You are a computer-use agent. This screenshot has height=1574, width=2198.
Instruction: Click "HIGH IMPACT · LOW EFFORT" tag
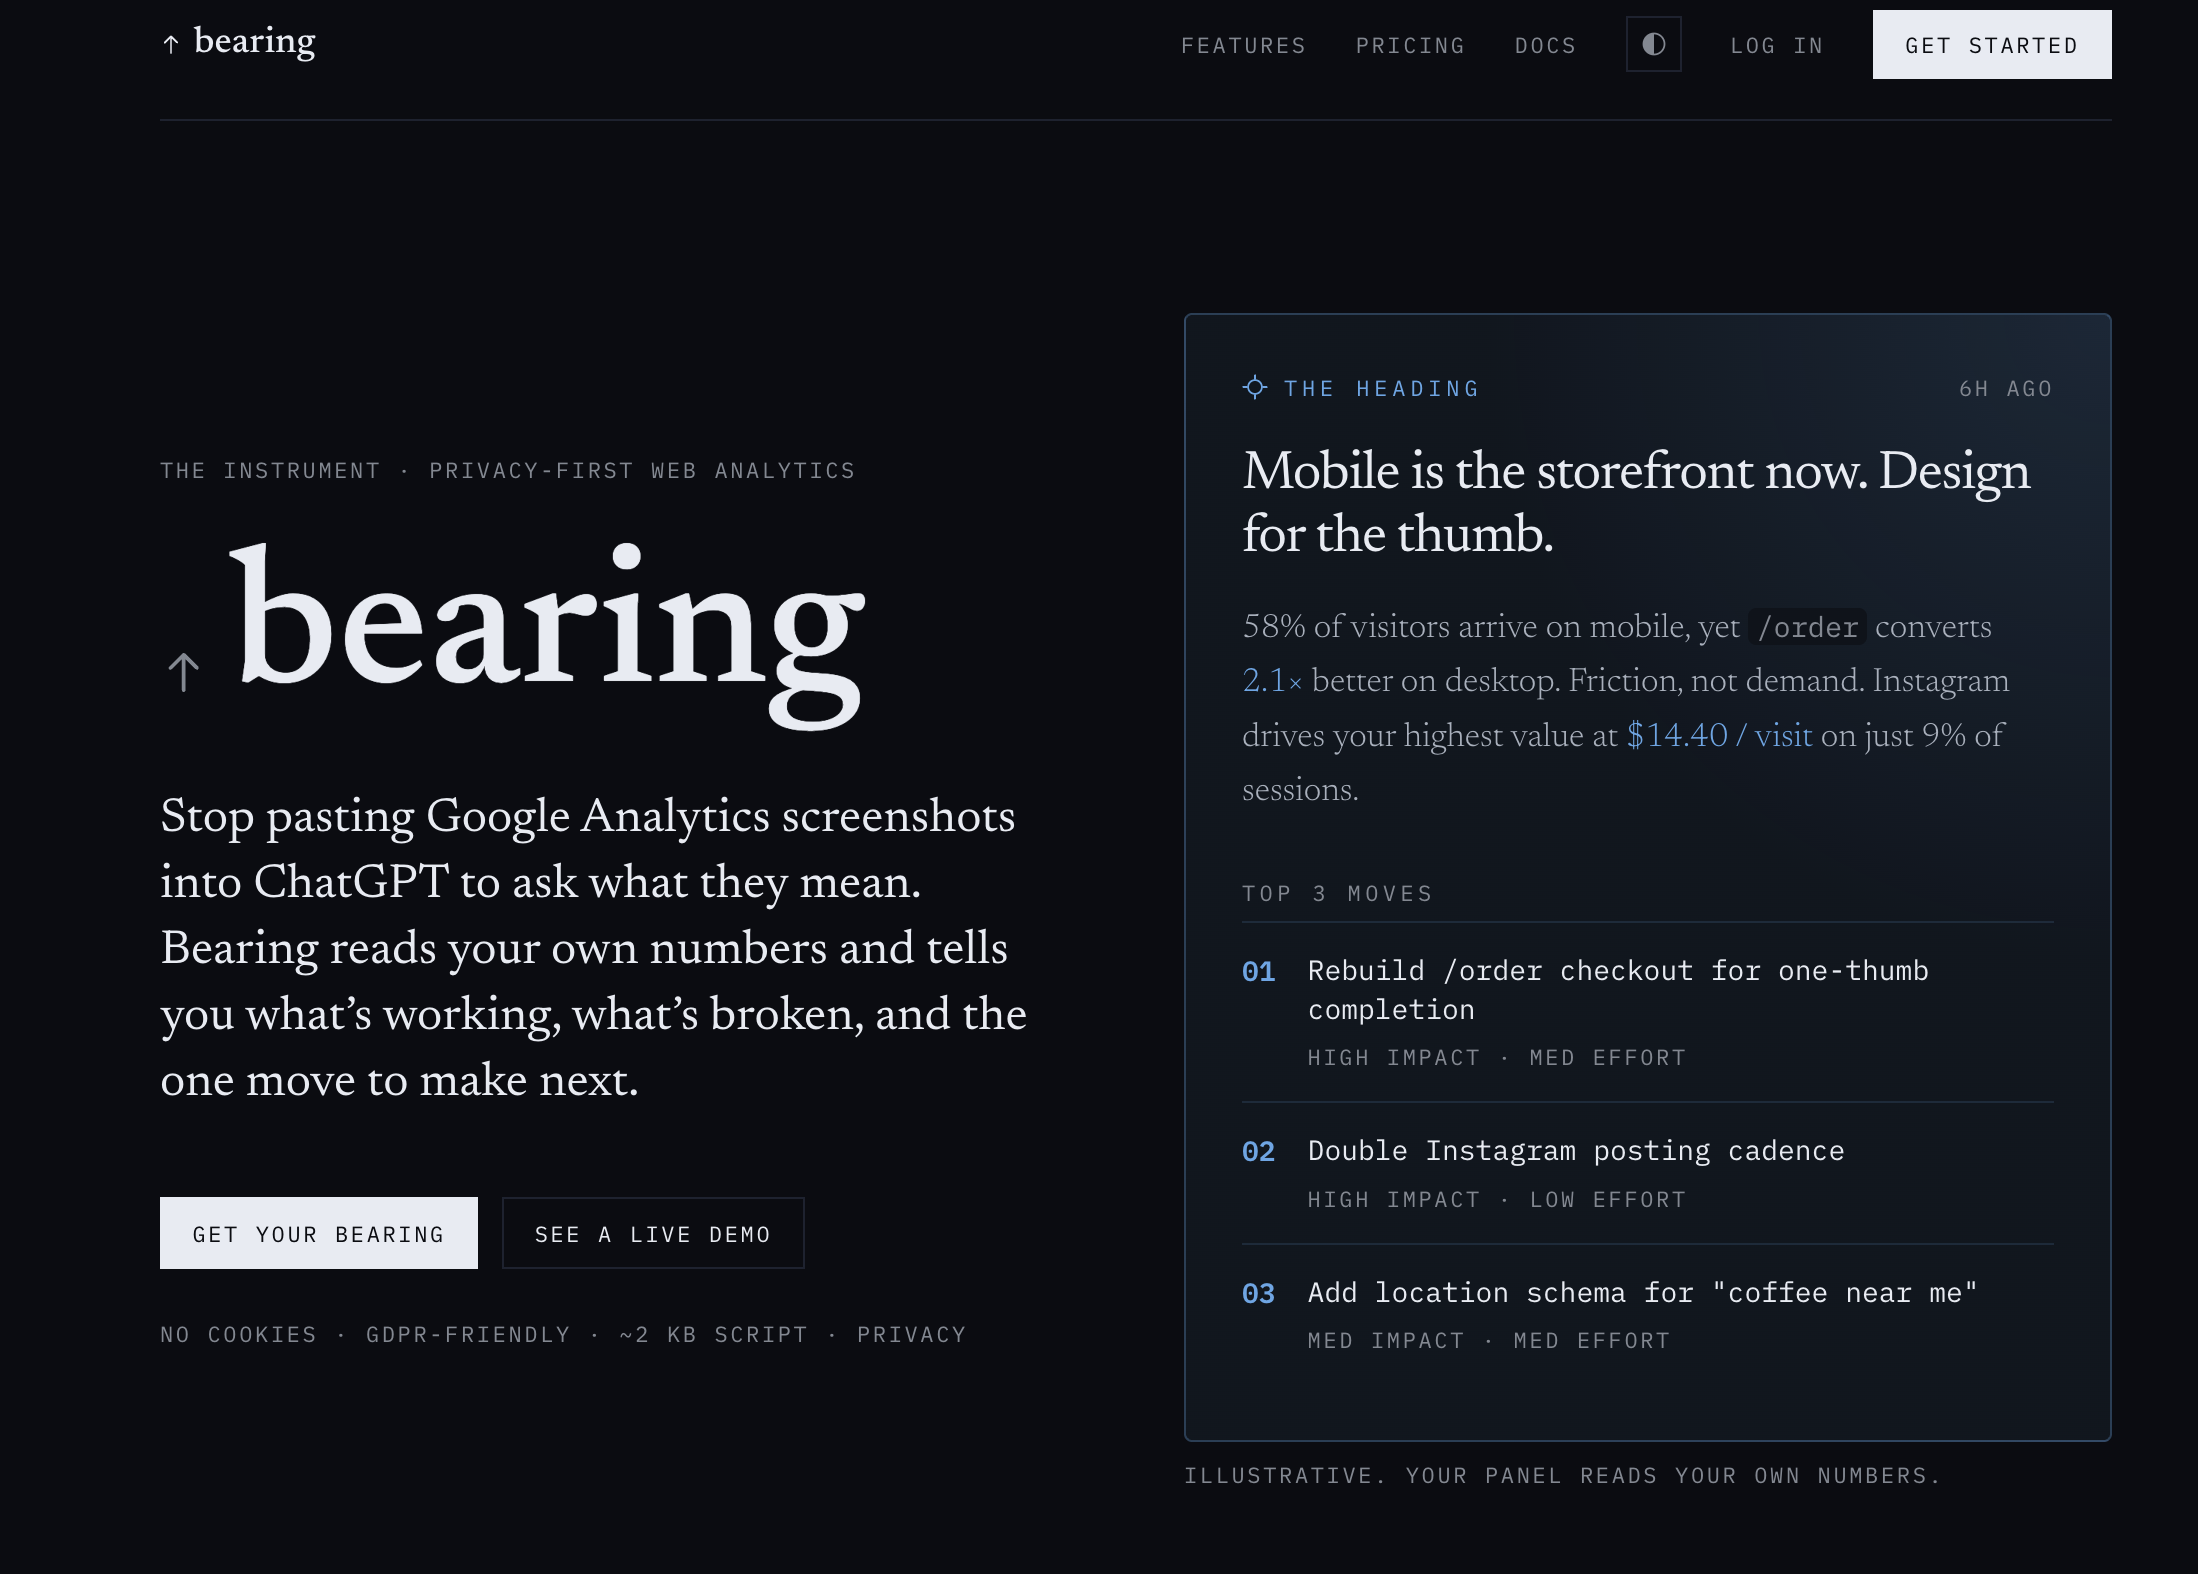1497,1200
